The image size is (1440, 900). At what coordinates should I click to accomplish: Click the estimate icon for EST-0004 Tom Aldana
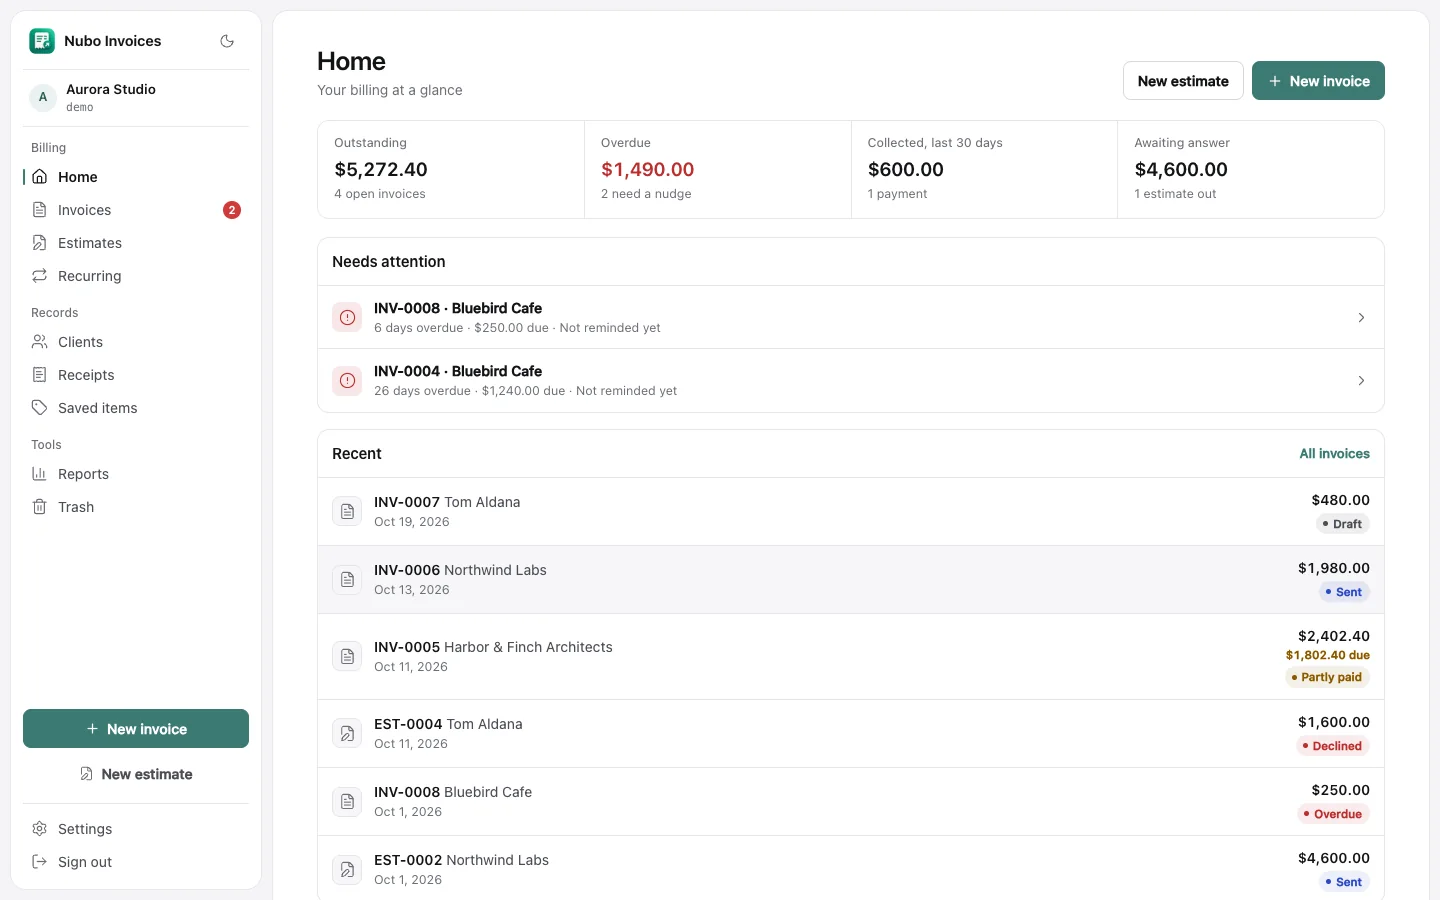point(347,734)
